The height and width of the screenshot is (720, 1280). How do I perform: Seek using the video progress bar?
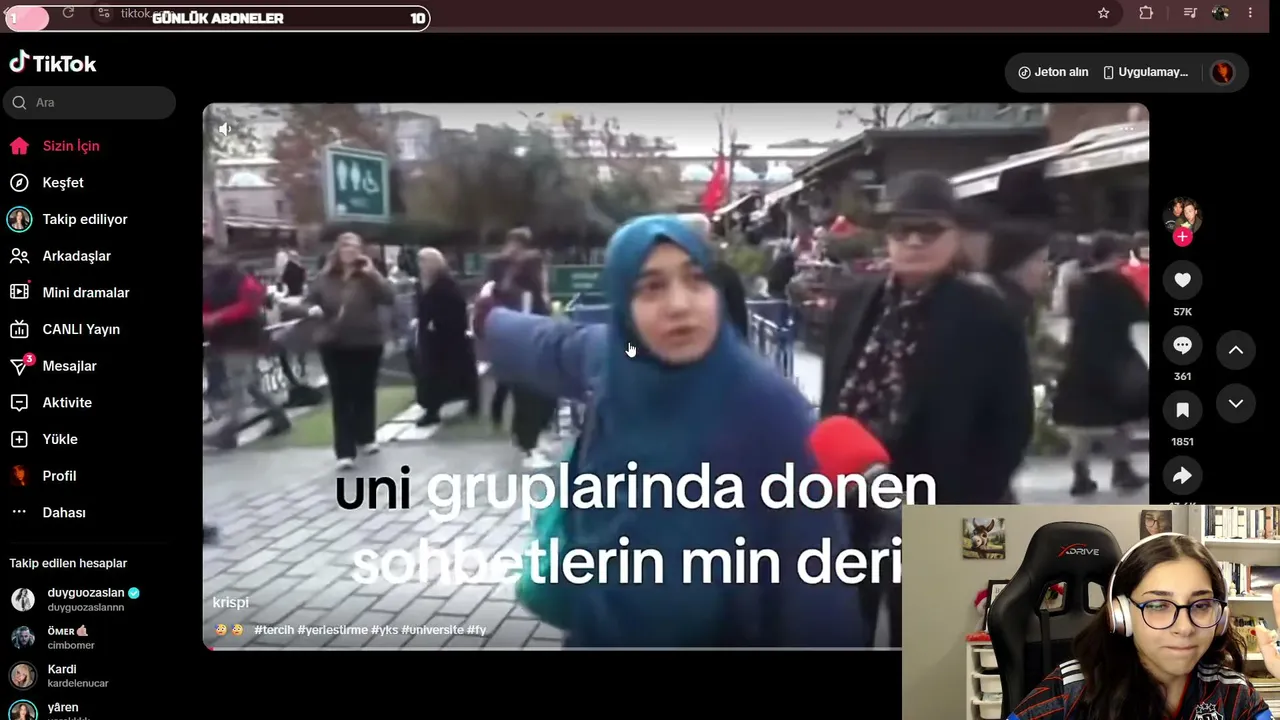click(553, 649)
